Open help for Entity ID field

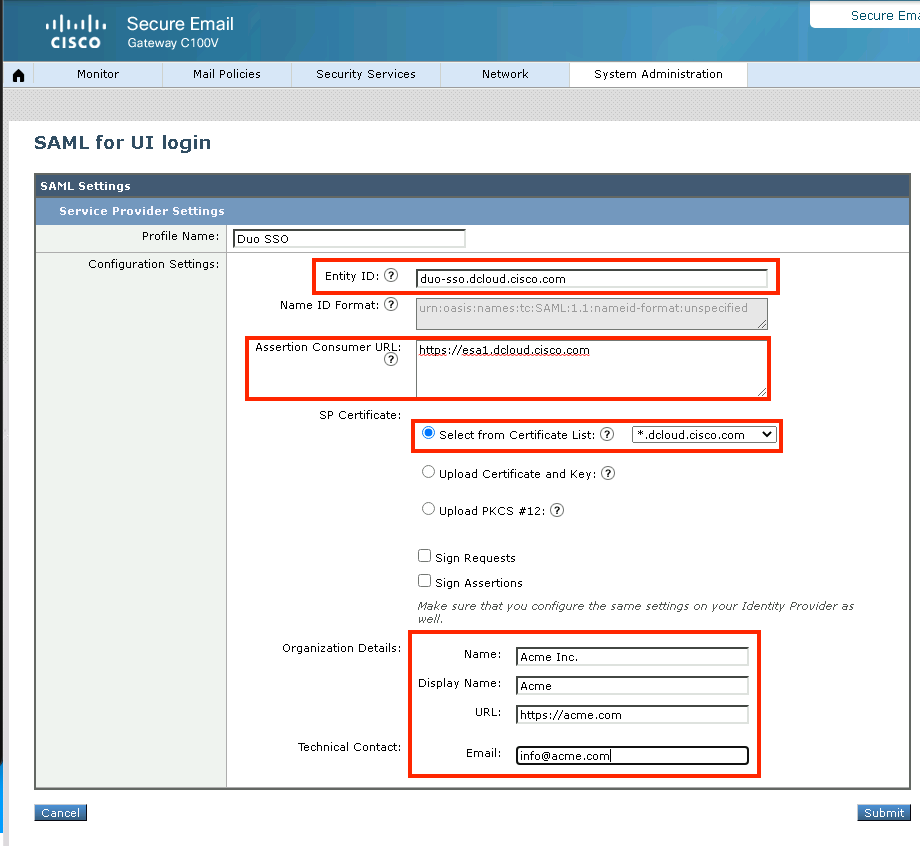tap(390, 277)
